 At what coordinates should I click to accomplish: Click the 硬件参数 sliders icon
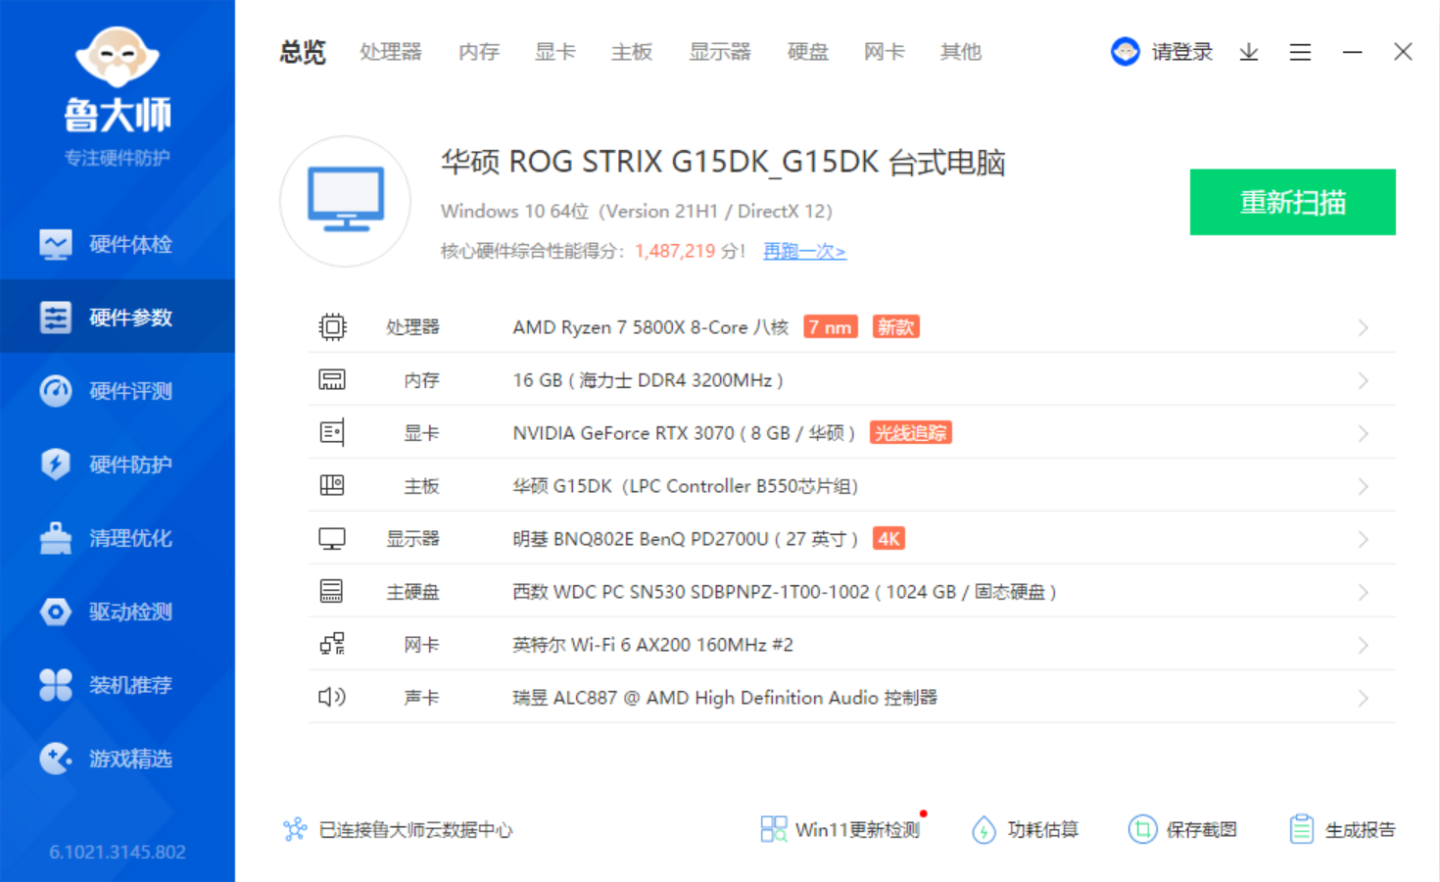[55, 317]
